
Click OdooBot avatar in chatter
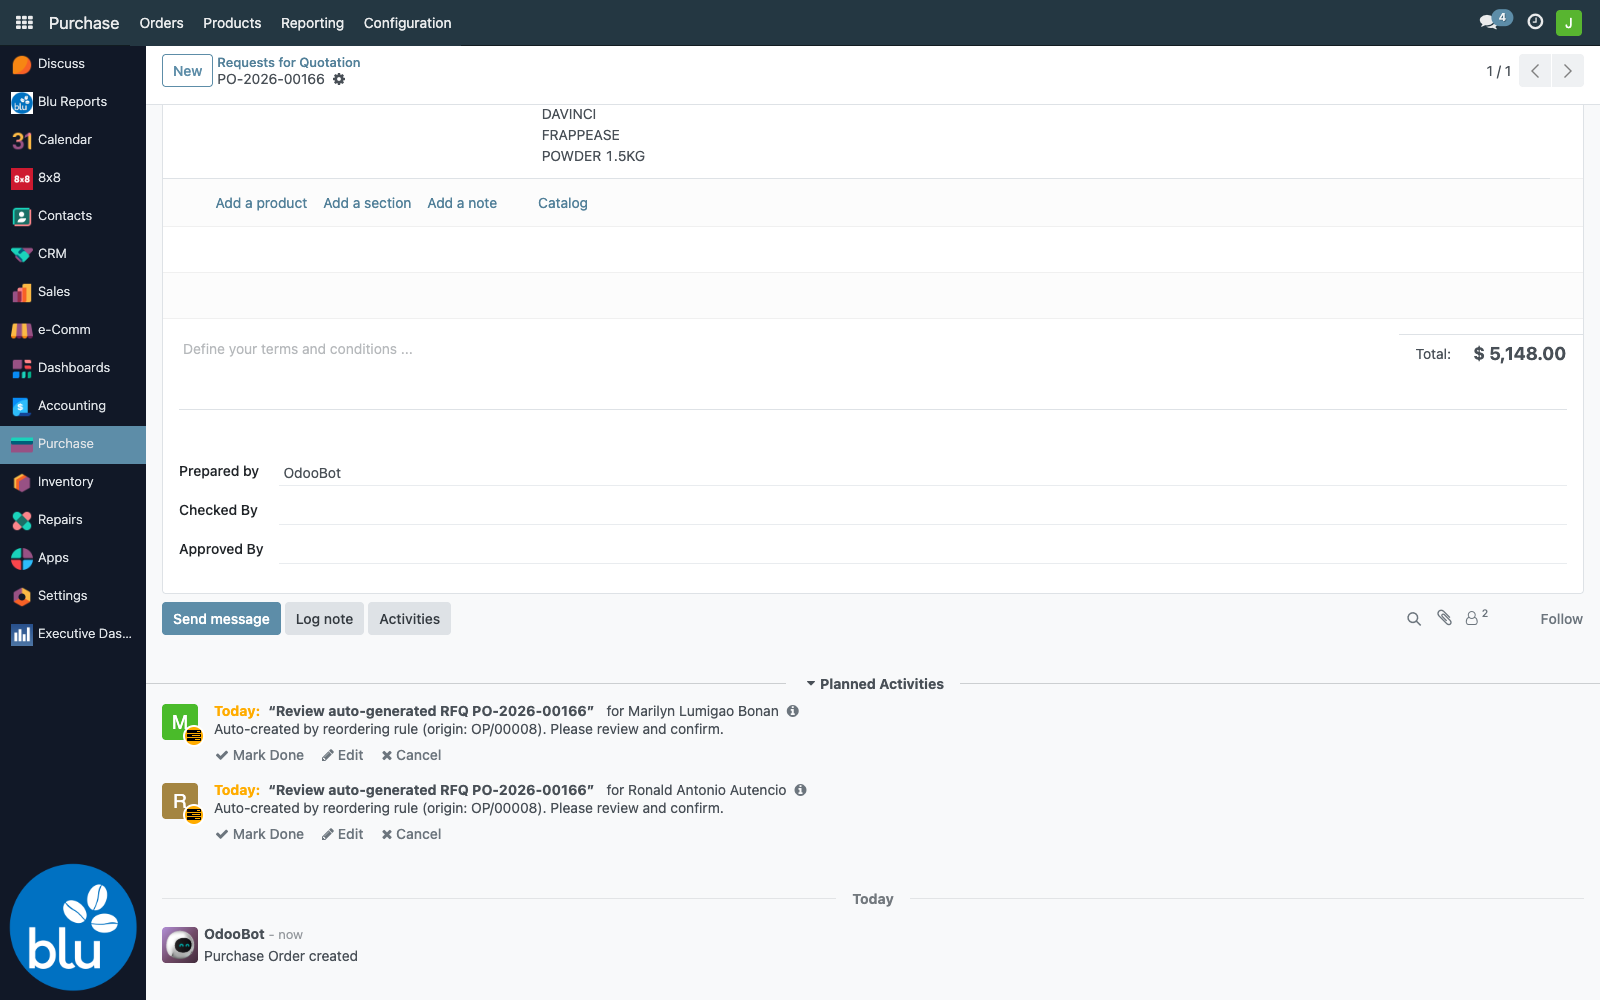click(180, 945)
